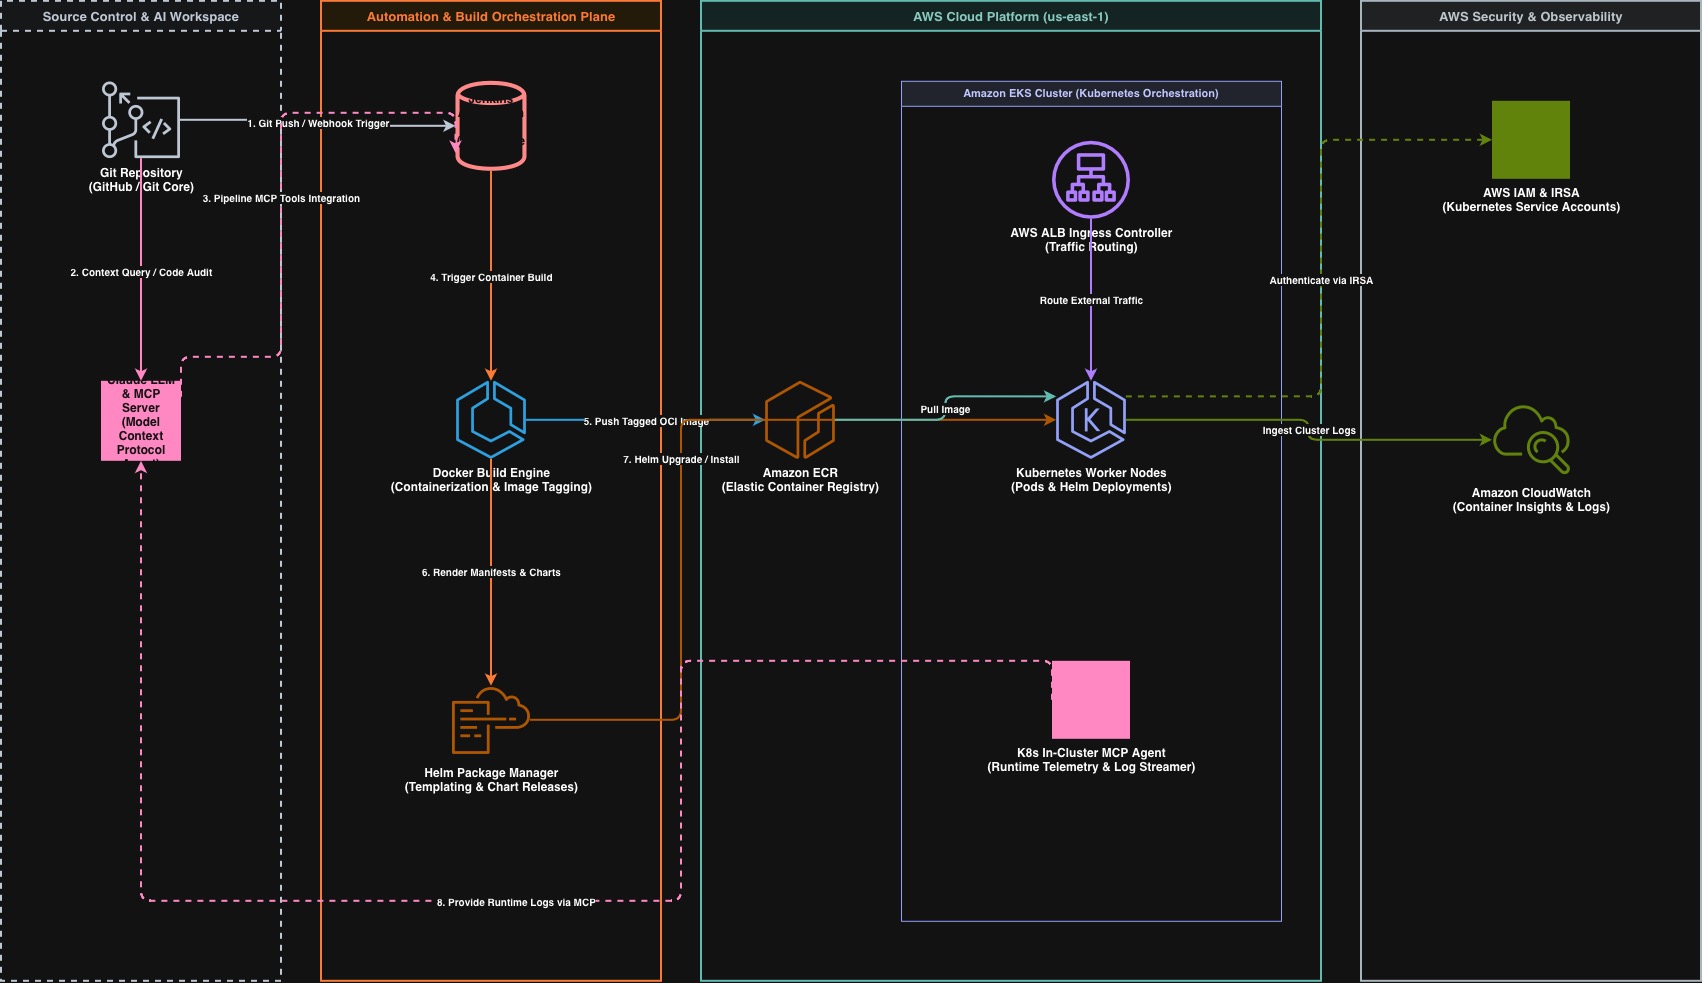This screenshot has height=983, width=1702.
Task: Select the AWS Security & Observability header
Action: pos(1531,16)
